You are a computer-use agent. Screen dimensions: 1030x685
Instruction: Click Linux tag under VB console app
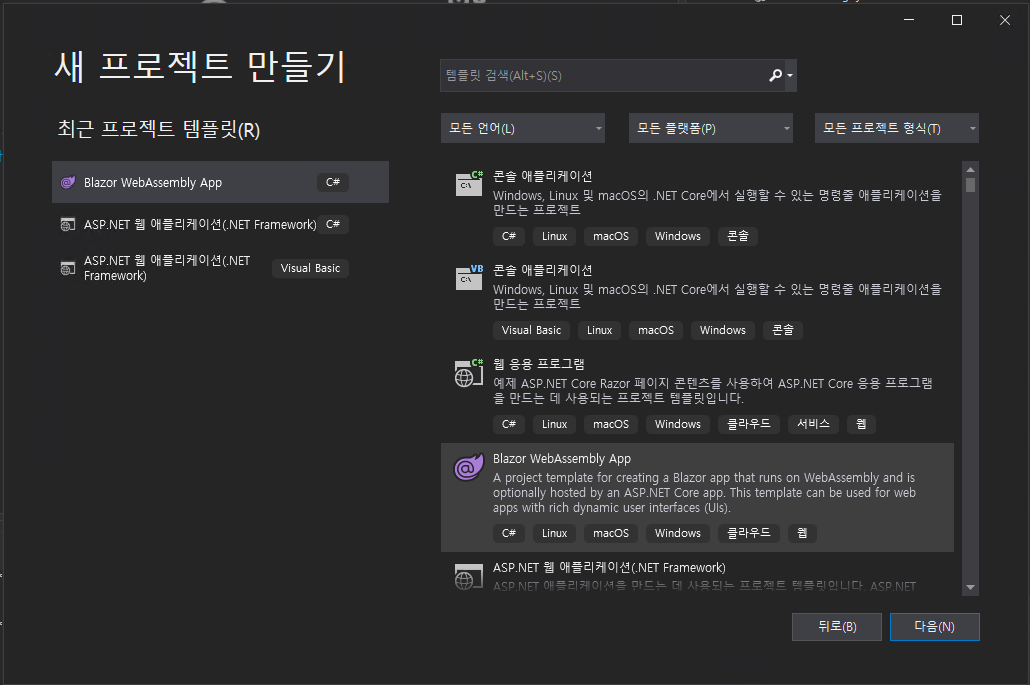coord(599,330)
